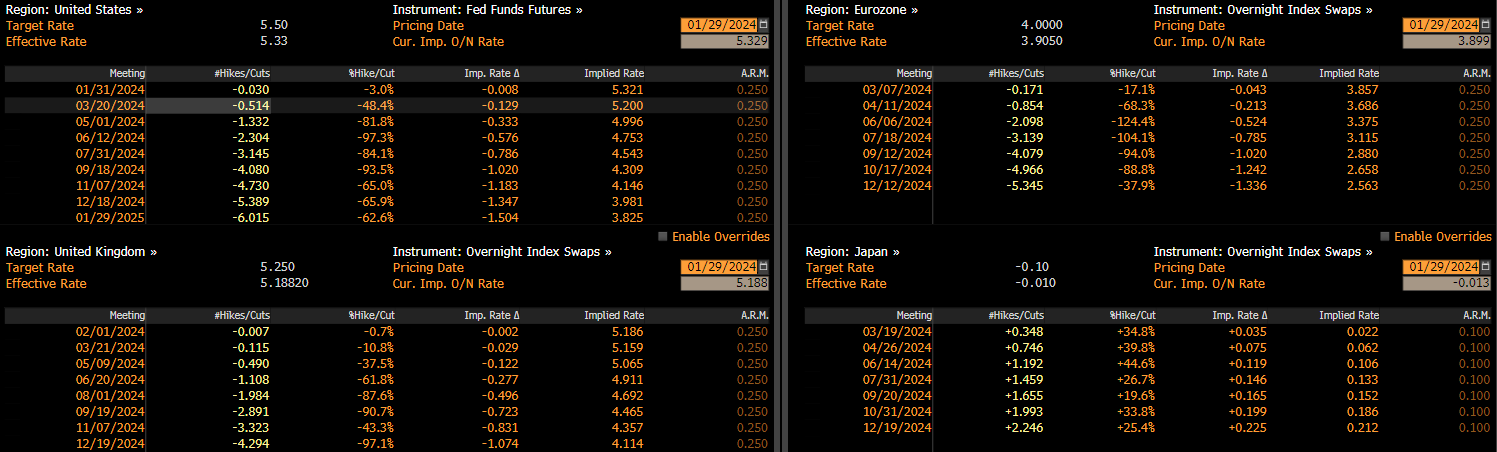1497x452 pixels.
Task: Sort the Japan table by the A.R.M. header
Action: [x=1476, y=316]
